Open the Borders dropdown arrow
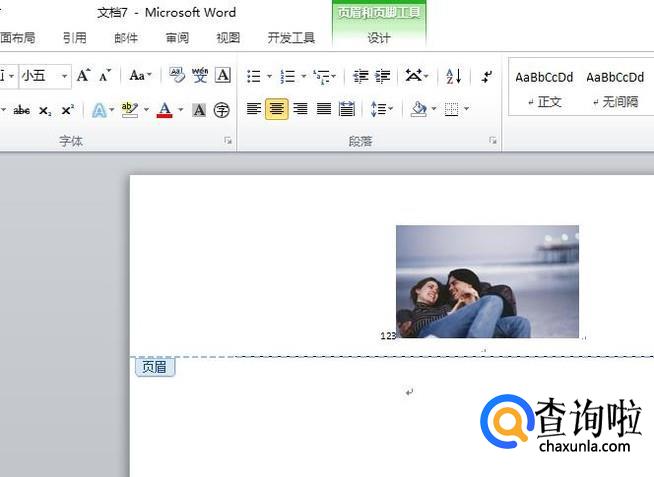The height and width of the screenshot is (477, 654). [x=466, y=109]
